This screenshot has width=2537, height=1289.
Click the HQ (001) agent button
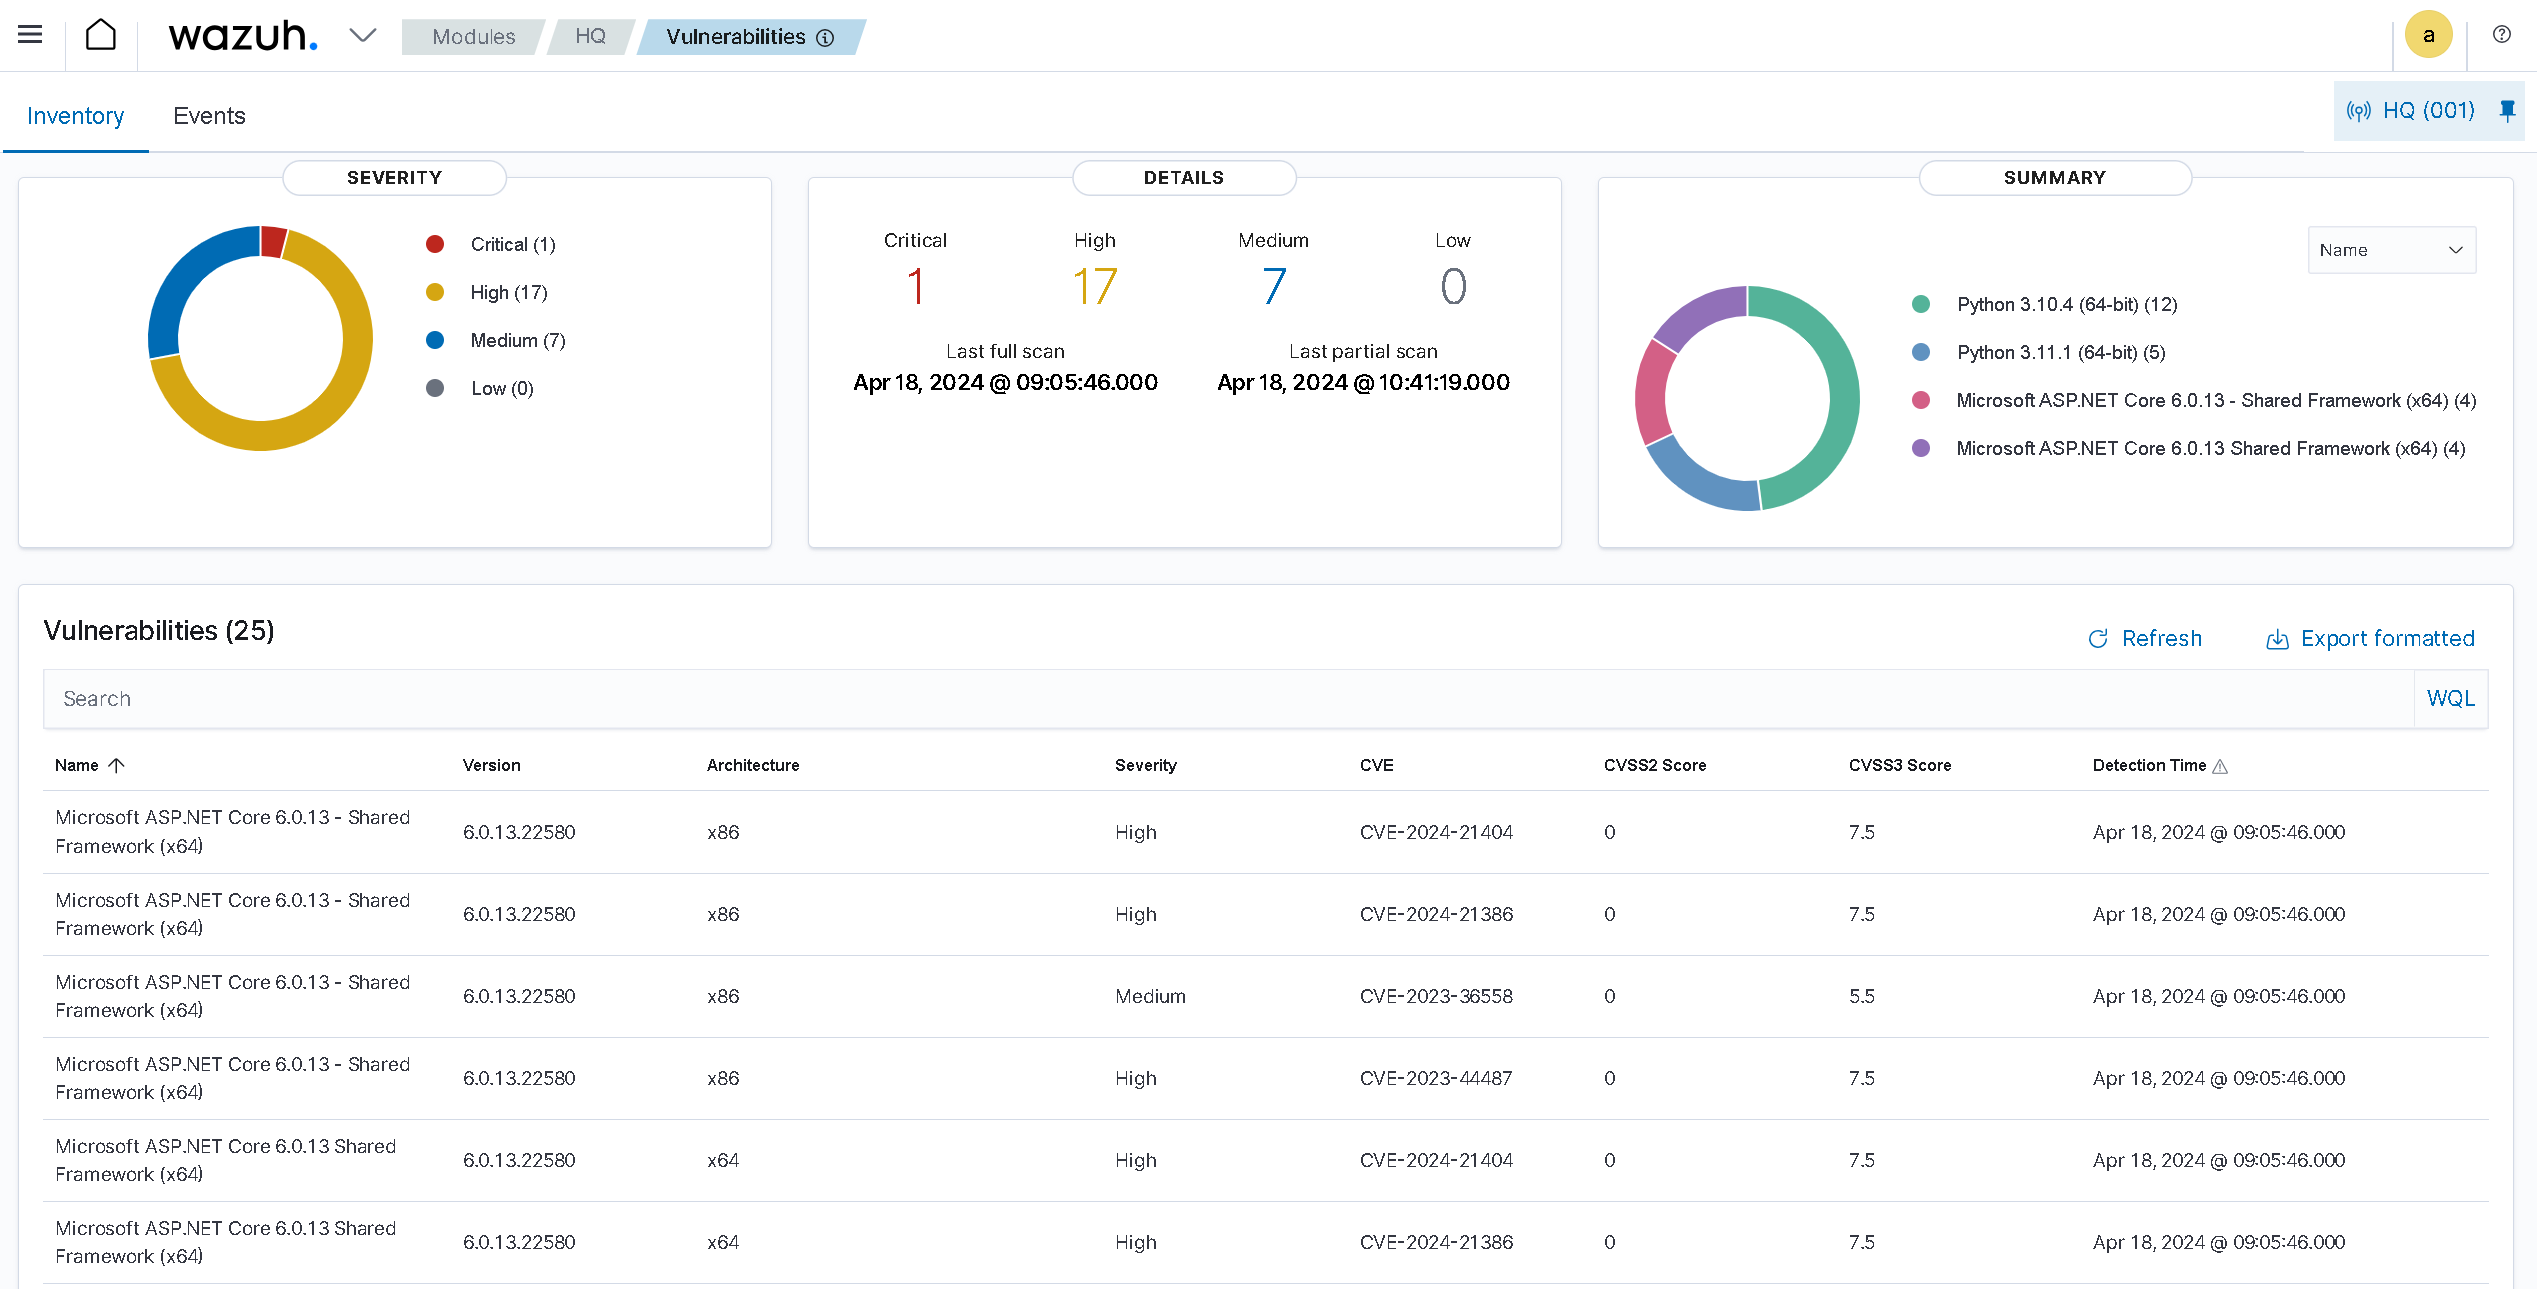(x=2428, y=111)
